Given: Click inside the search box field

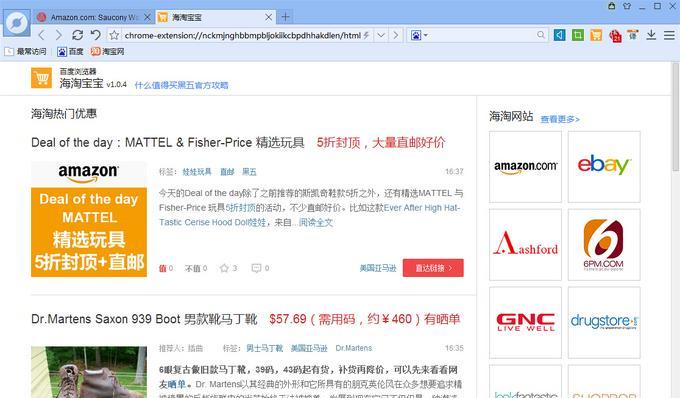Looking at the screenshot, I should pyautogui.click(x=482, y=35).
